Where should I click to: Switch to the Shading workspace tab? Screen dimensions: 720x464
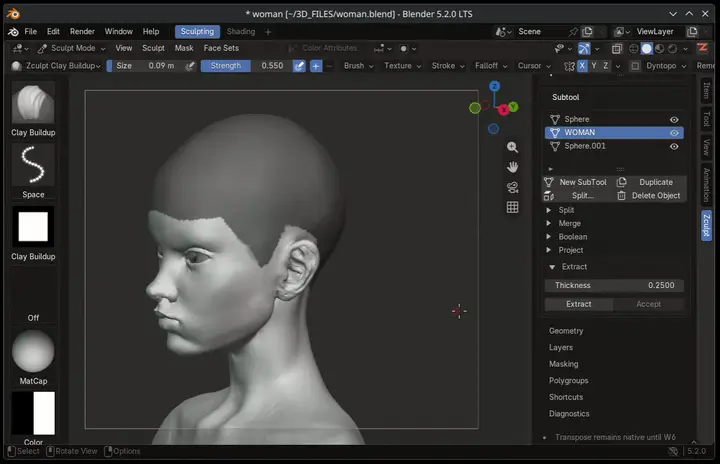pos(241,32)
